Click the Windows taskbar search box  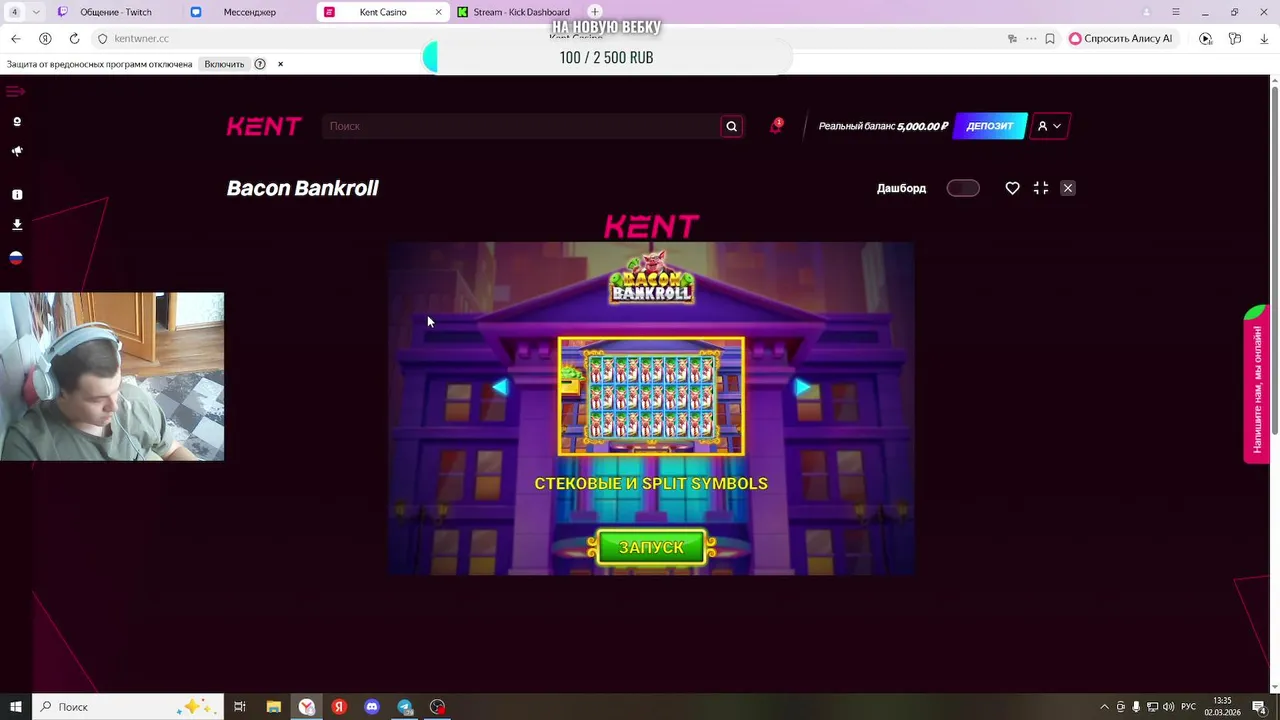(128, 707)
